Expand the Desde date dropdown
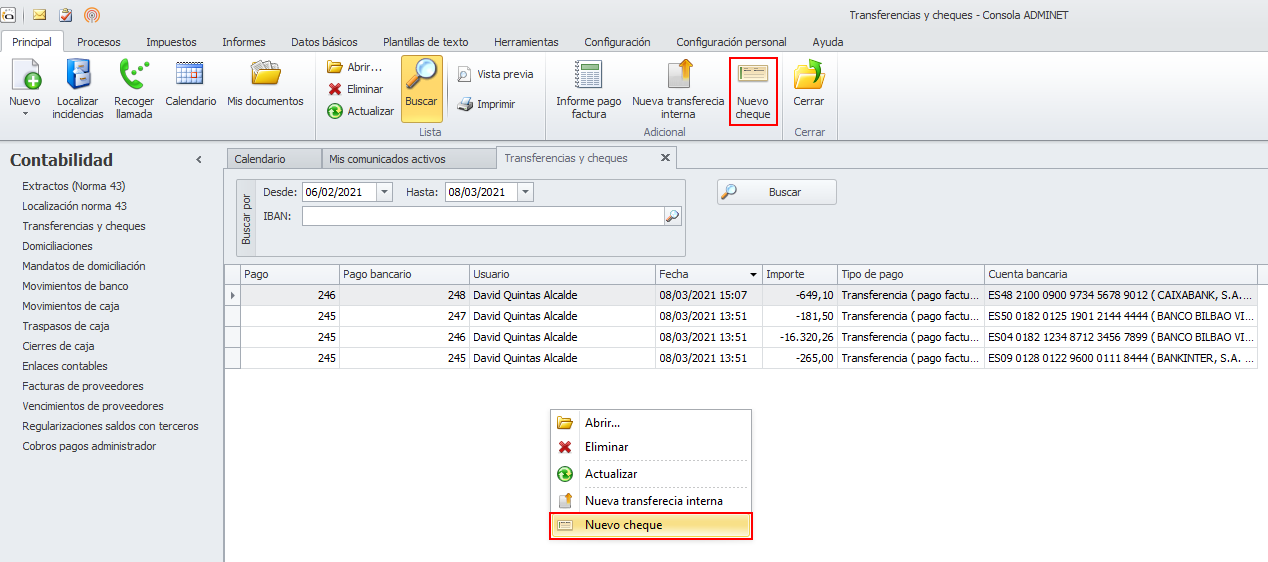The width and height of the screenshot is (1268, 562). point(384,192)
